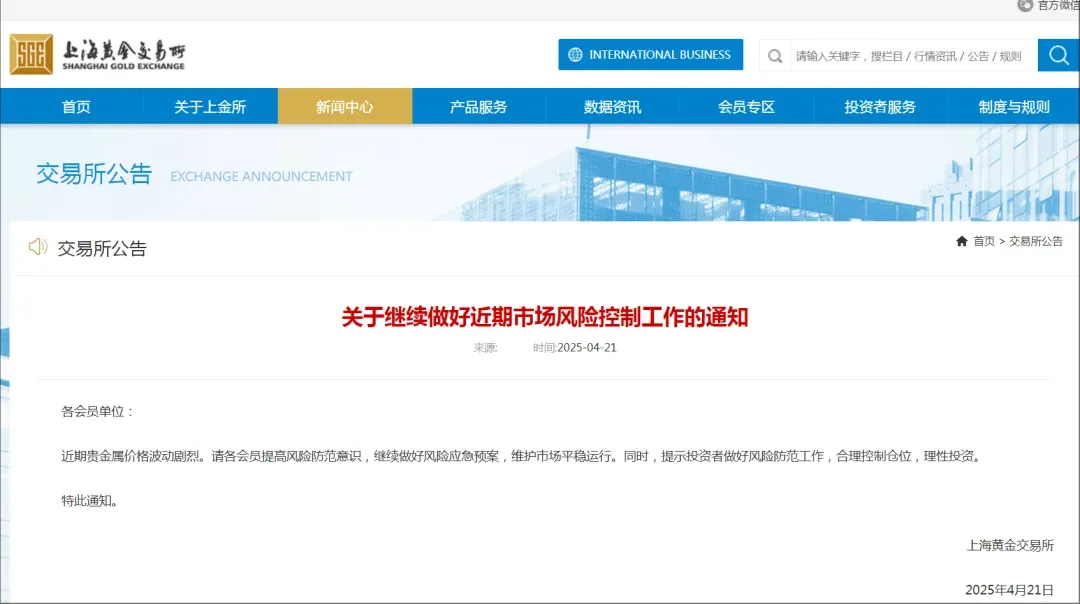This screenshot has height=604, width=1080.
Task: Go to 投资者服务 section
Action: point(880,107)
